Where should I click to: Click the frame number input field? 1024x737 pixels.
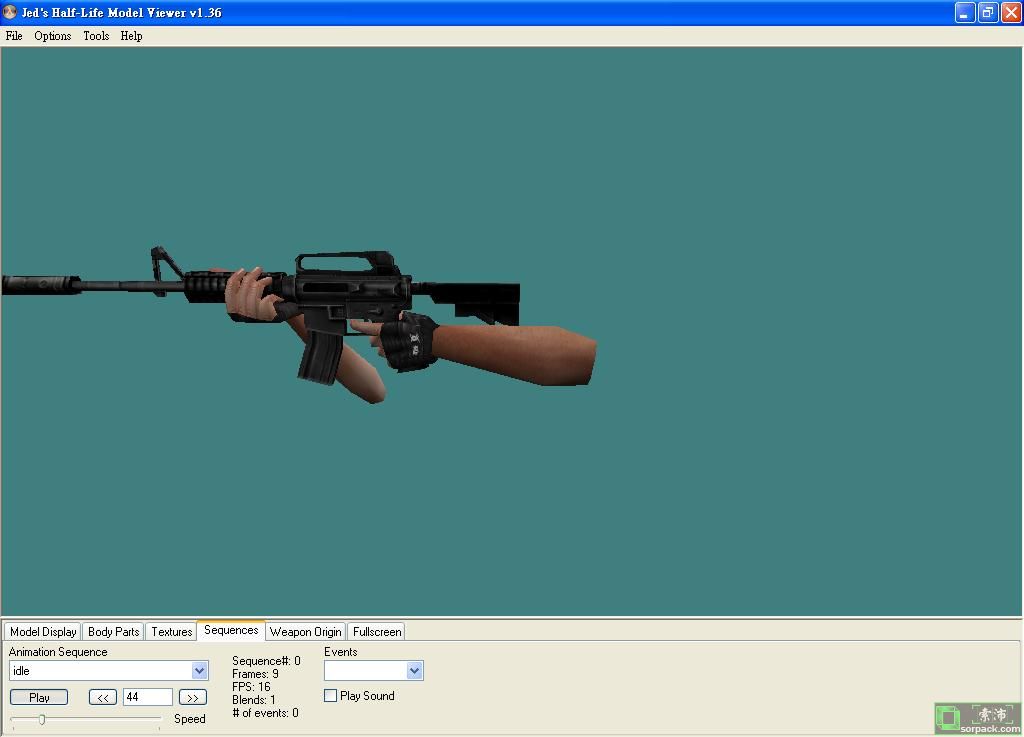147,697
